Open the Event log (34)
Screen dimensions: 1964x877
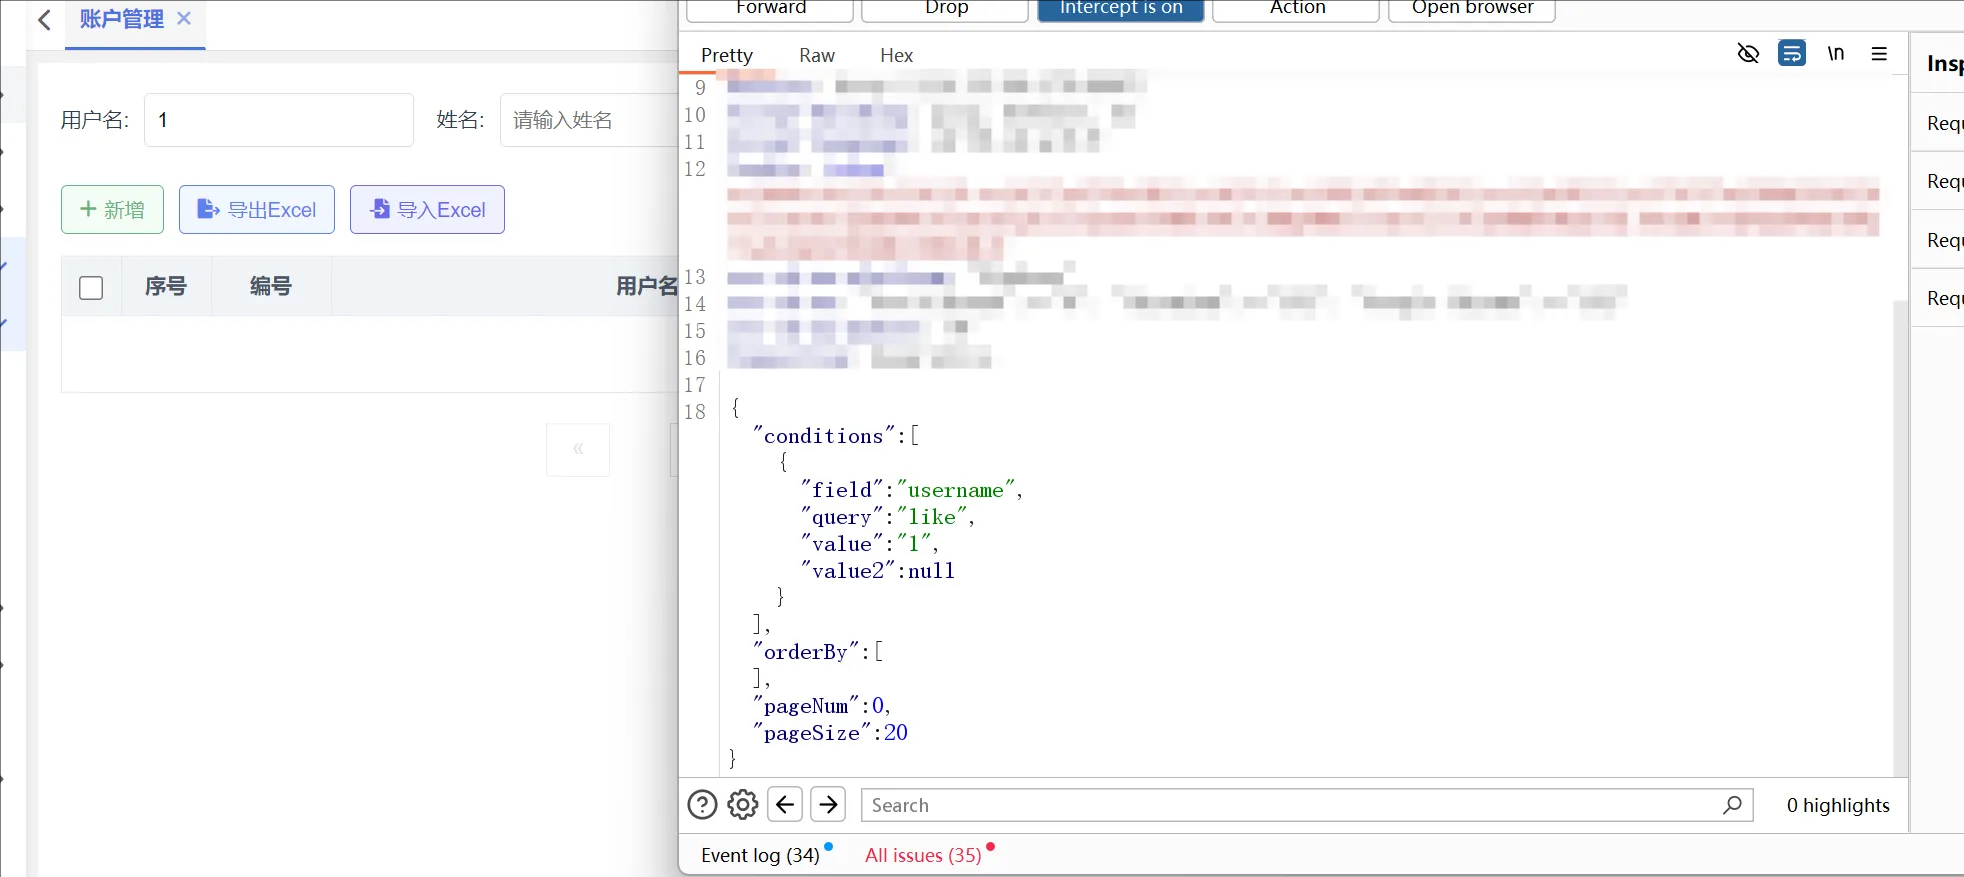pos(760,855)
